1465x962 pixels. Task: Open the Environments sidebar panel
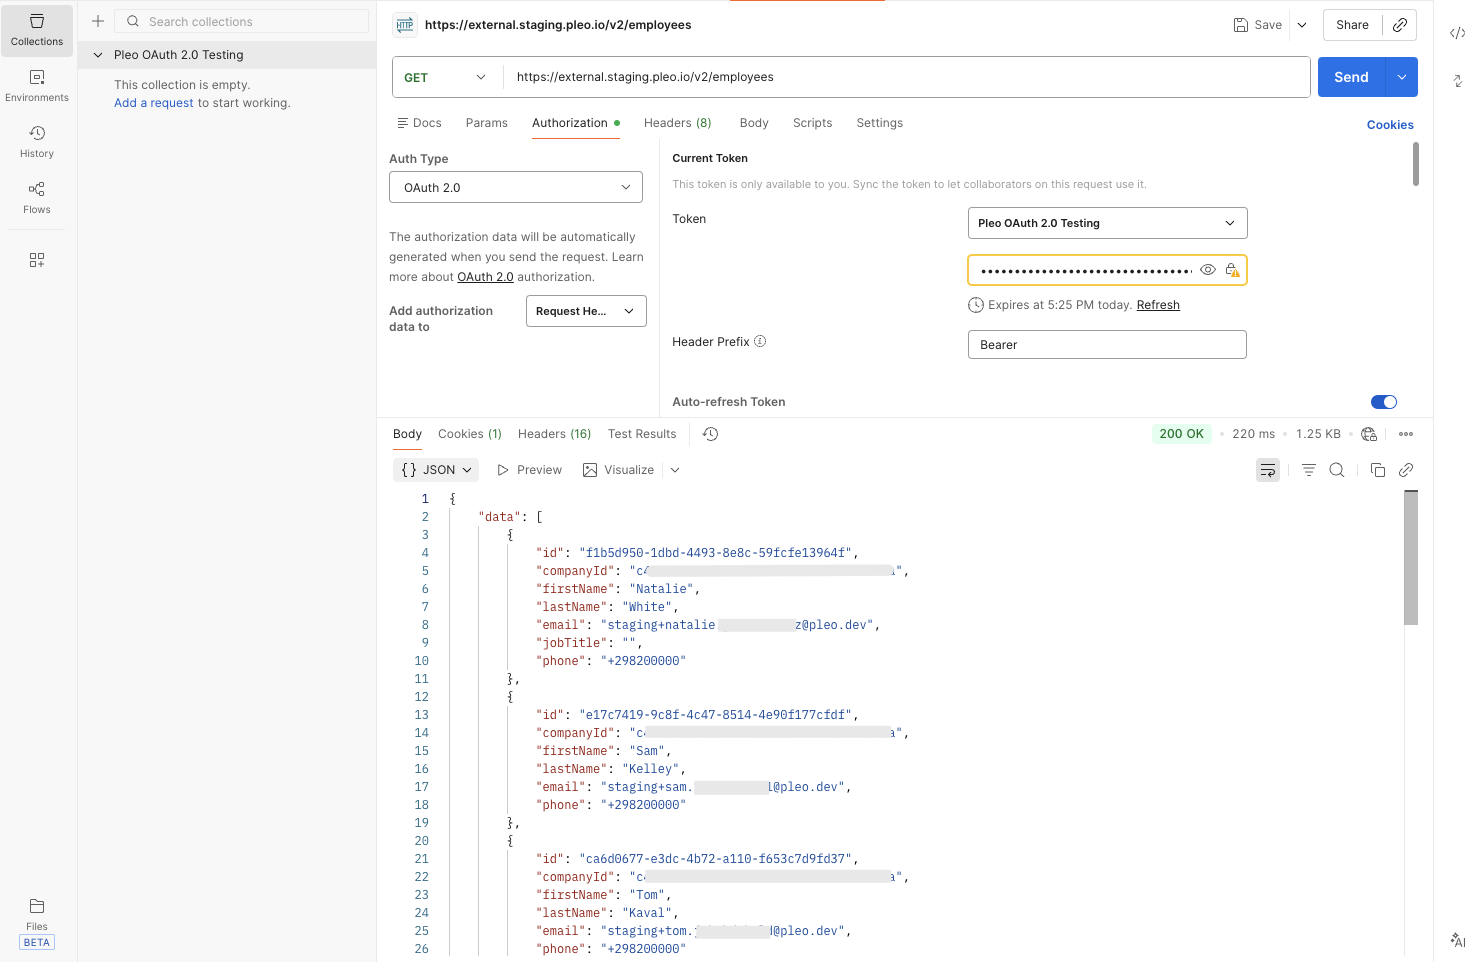coord(36,86)
